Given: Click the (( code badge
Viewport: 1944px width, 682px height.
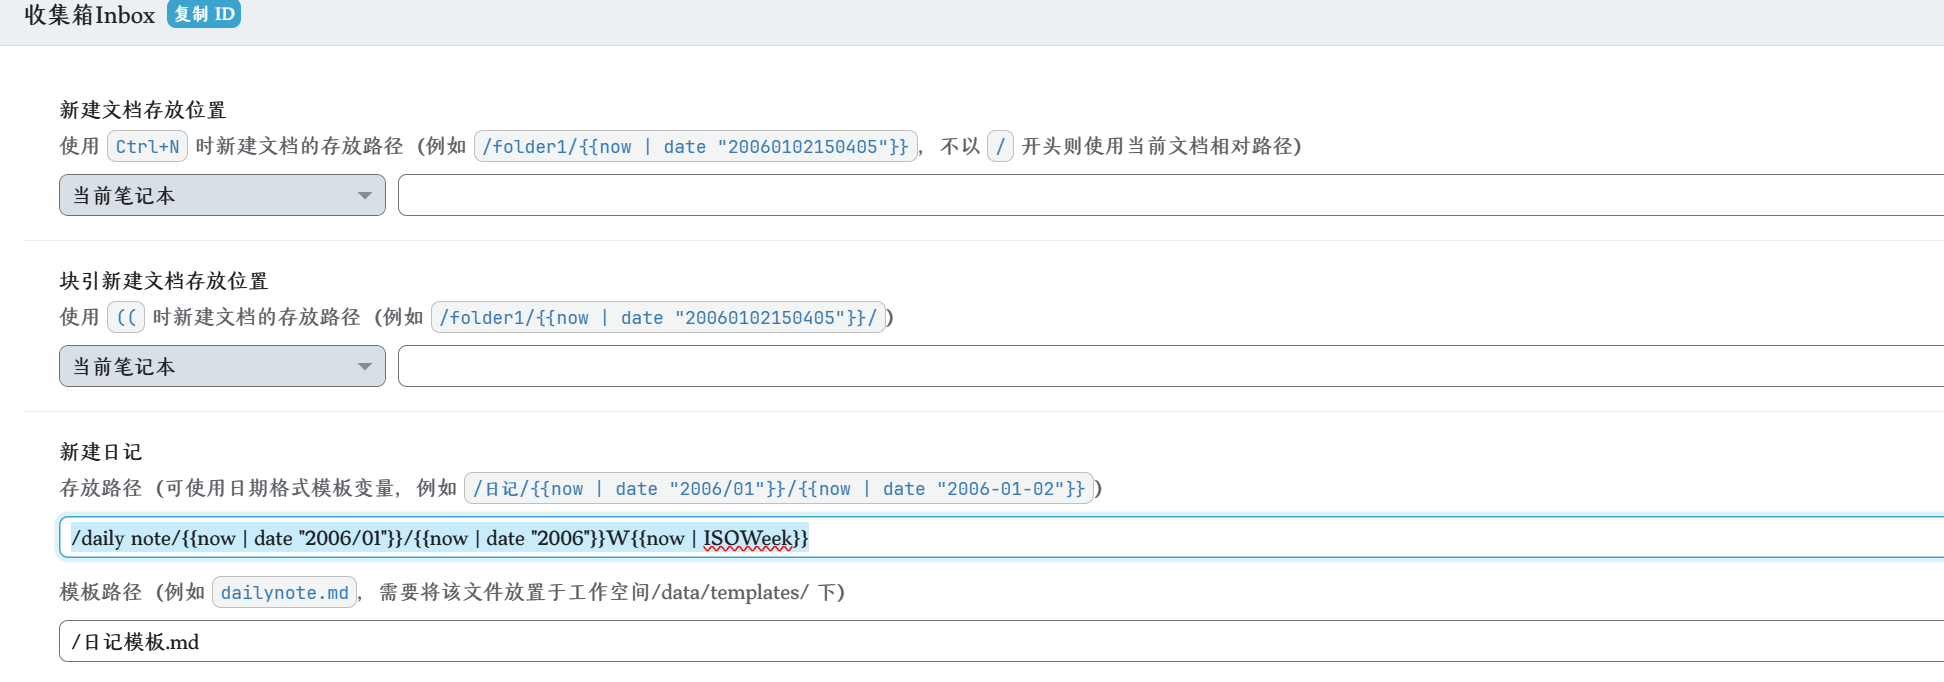Looking at the screenshot, I should (127, 318).
